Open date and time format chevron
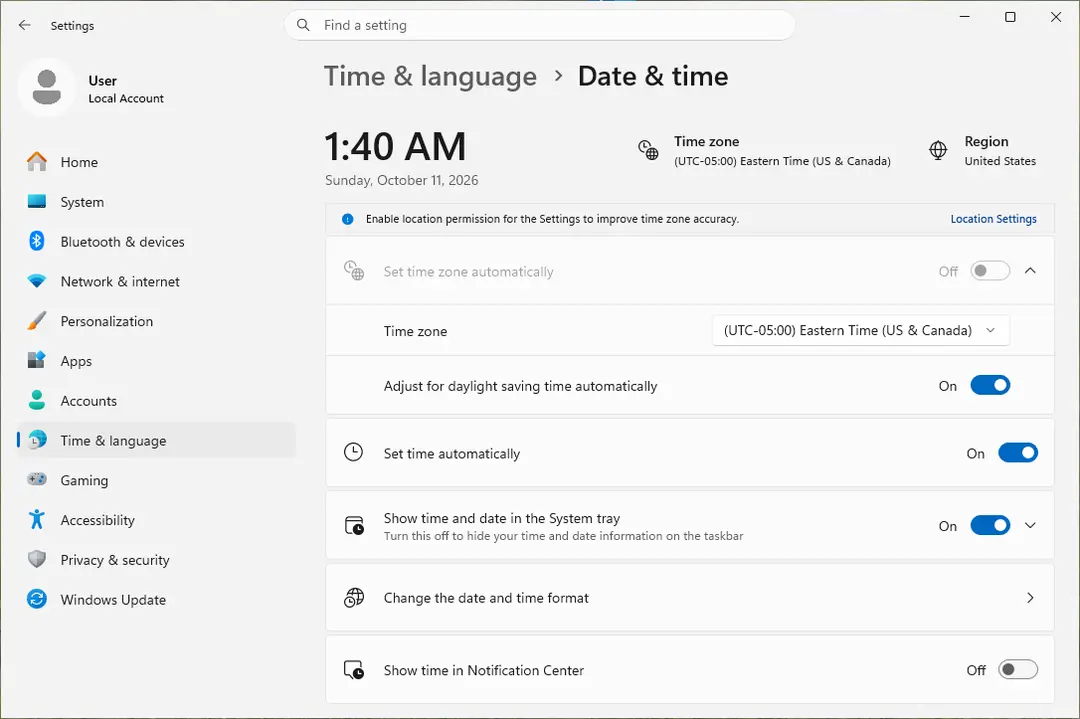This screenshot has height=719, width=1080. [1030, 598]
